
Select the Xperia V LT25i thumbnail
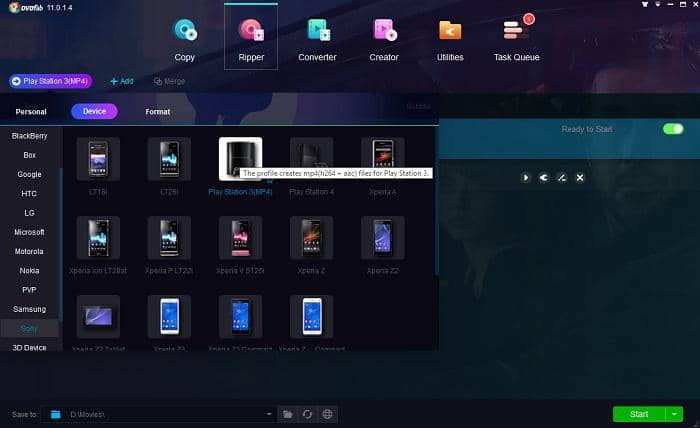click(241, 237)
